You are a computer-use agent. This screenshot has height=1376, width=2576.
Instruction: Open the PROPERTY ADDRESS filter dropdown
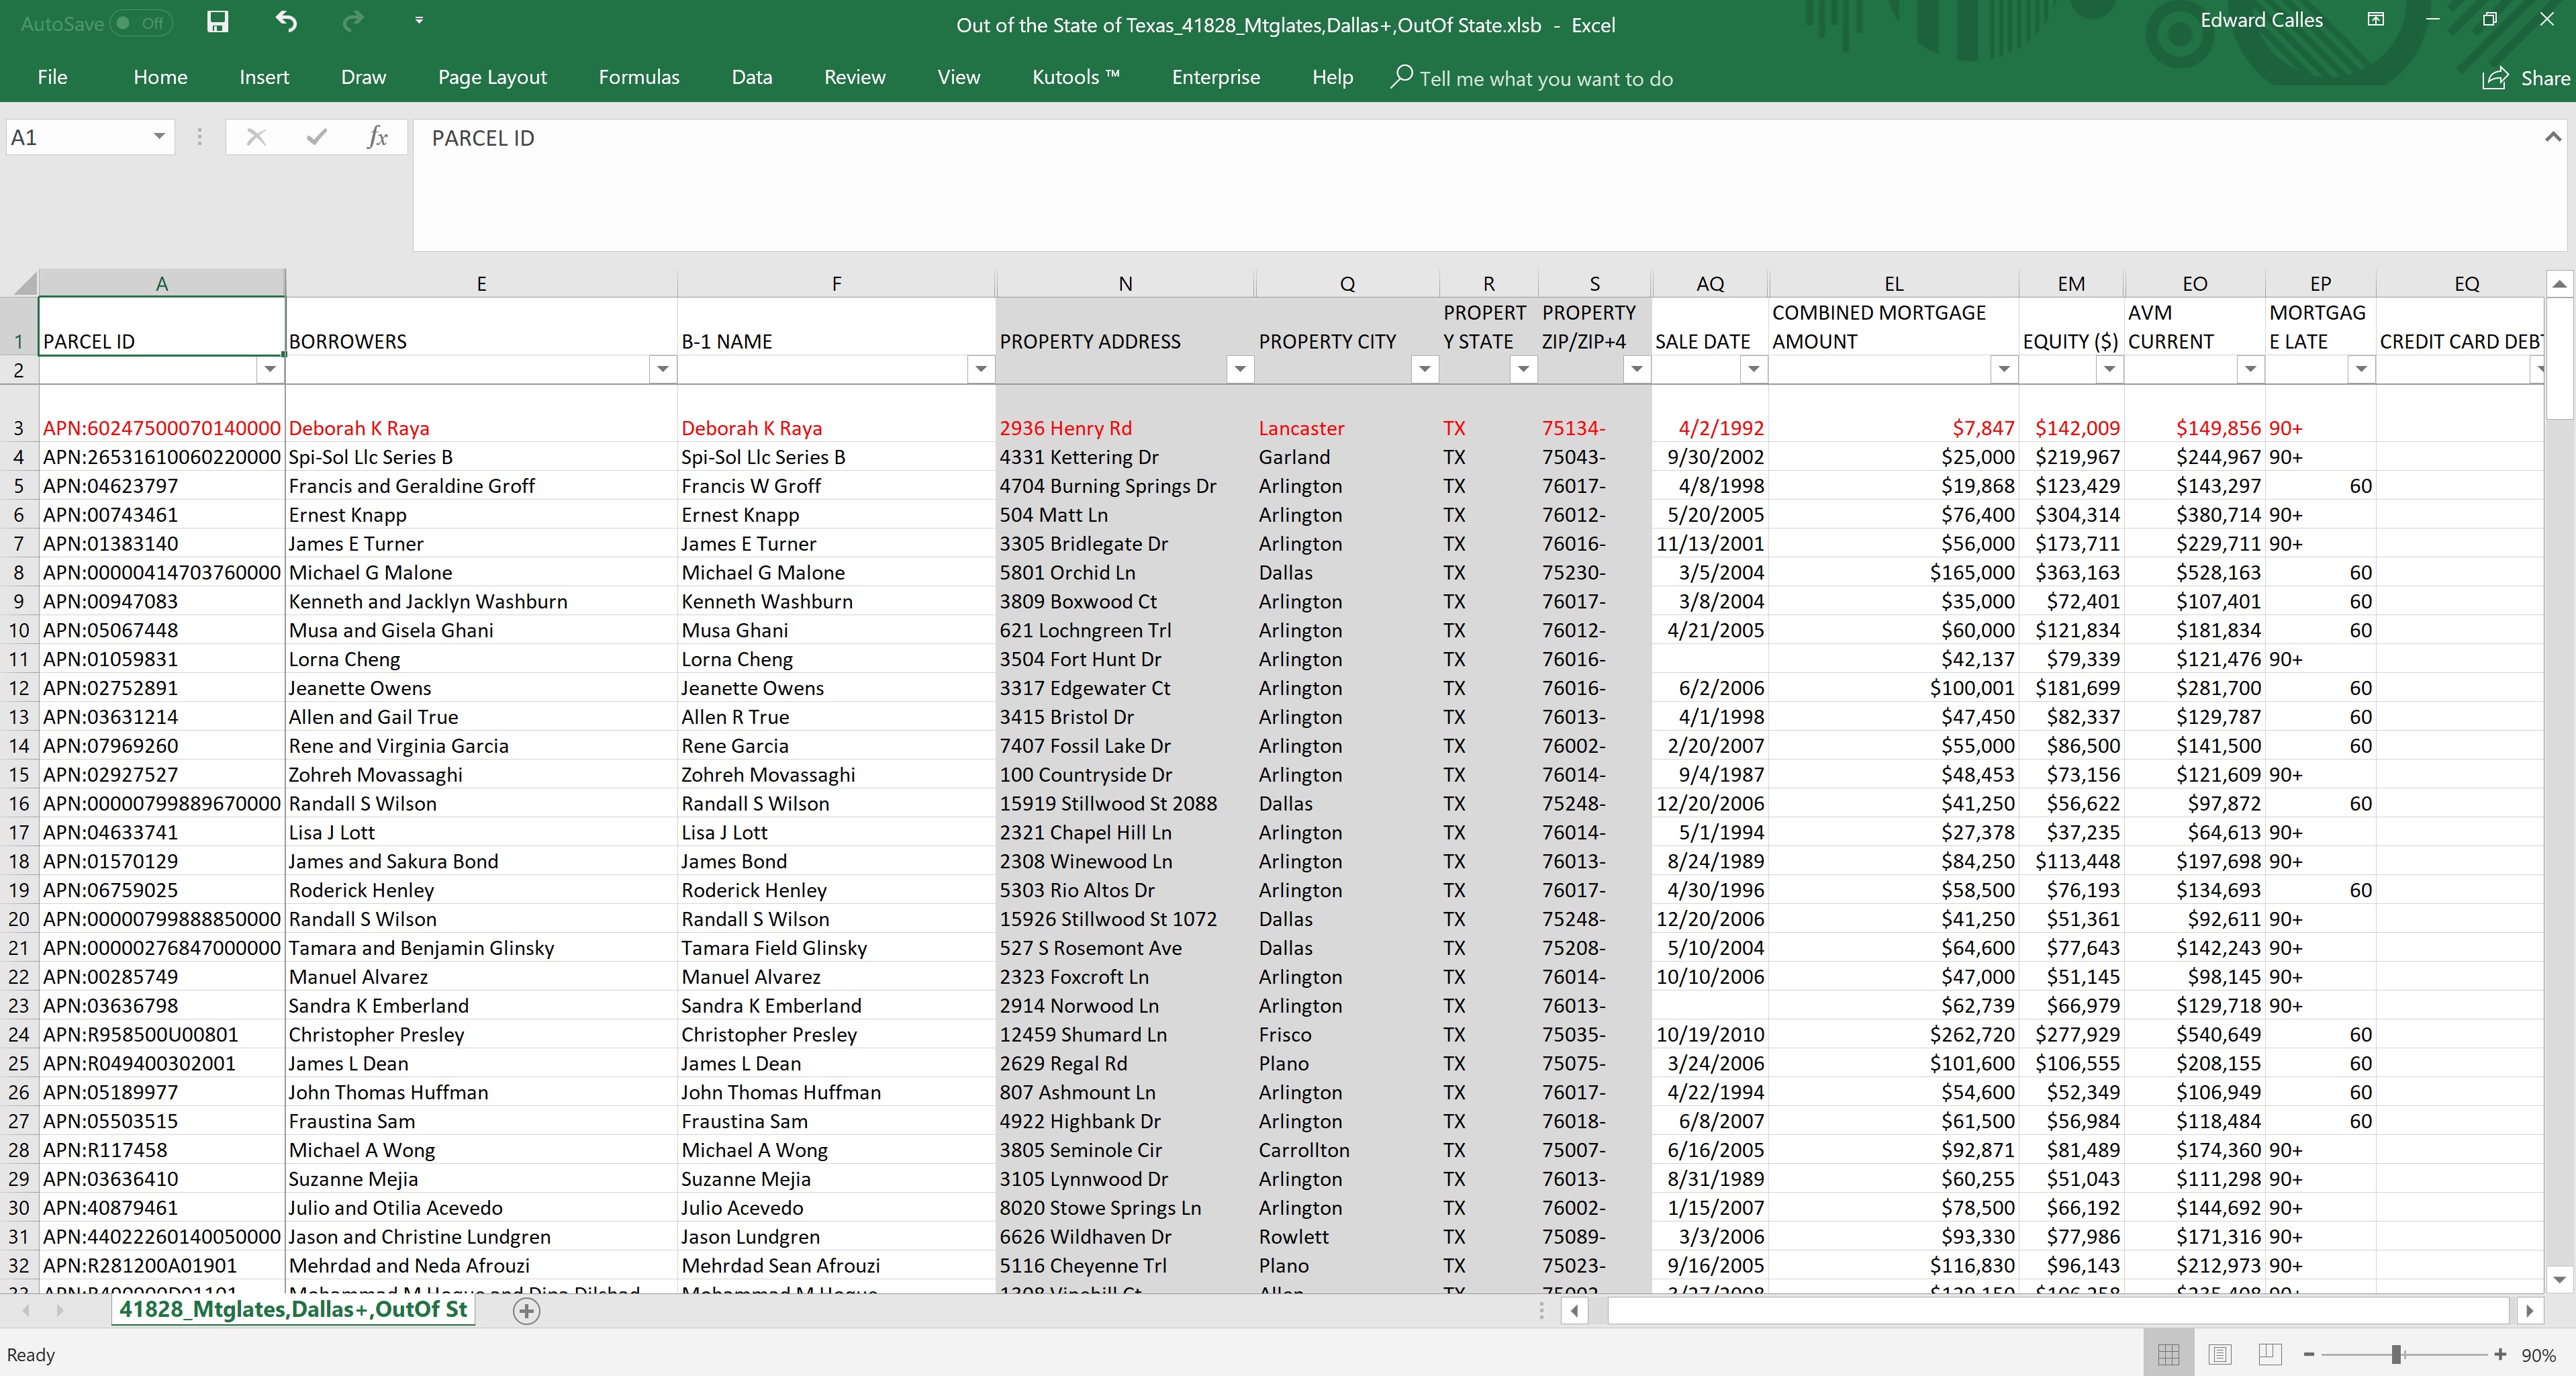pyautogui.click(x=1240, y=370)
